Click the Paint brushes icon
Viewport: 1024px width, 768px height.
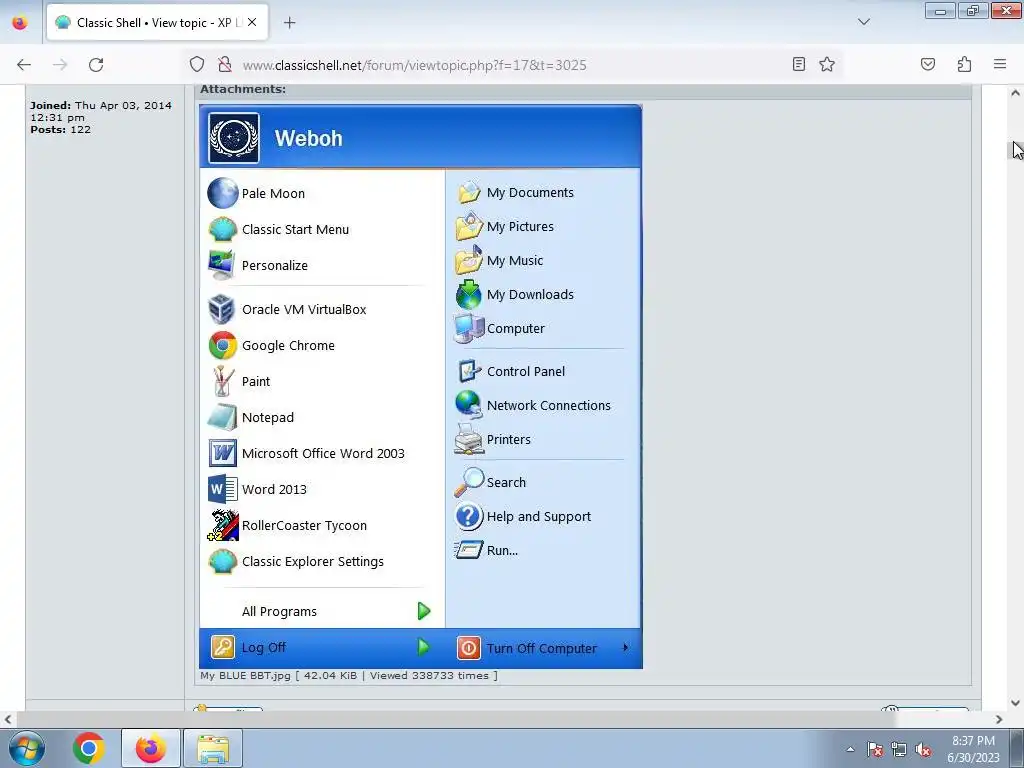(x=223, y=381)
